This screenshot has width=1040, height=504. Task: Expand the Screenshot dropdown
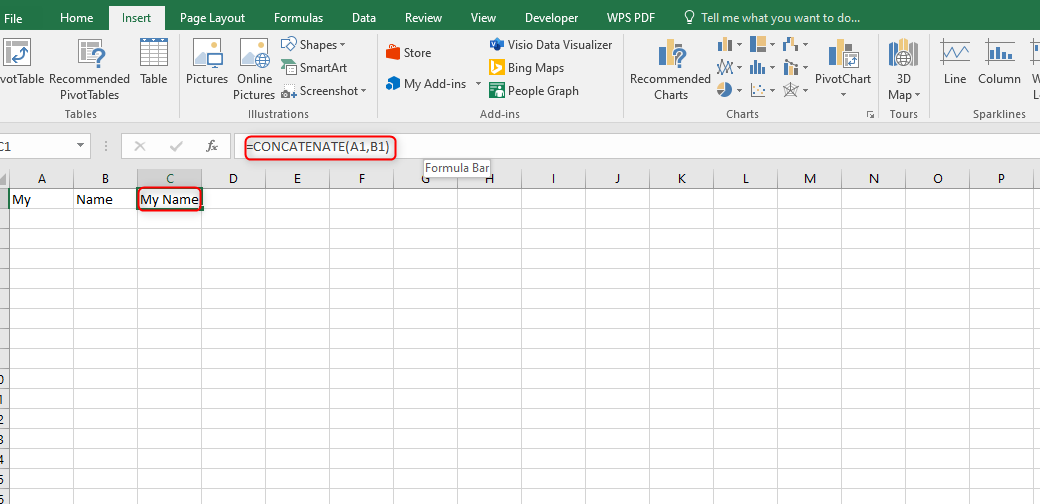363,91
